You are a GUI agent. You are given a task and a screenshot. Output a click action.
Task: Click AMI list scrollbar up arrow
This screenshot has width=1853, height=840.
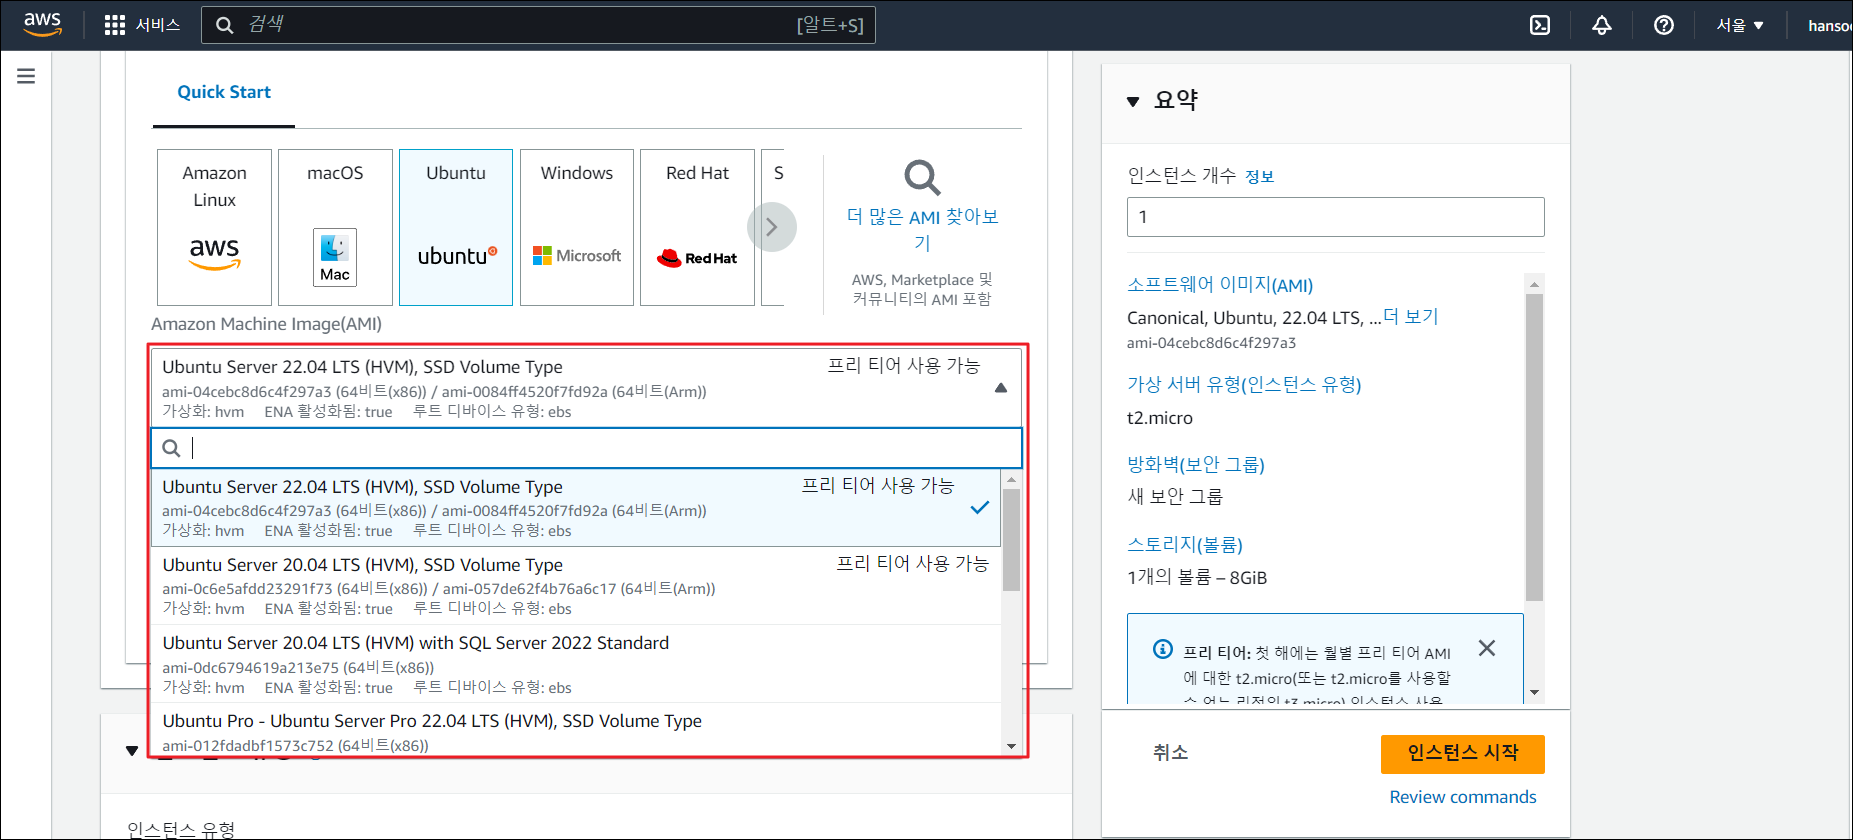click(x=1011, y=479)
